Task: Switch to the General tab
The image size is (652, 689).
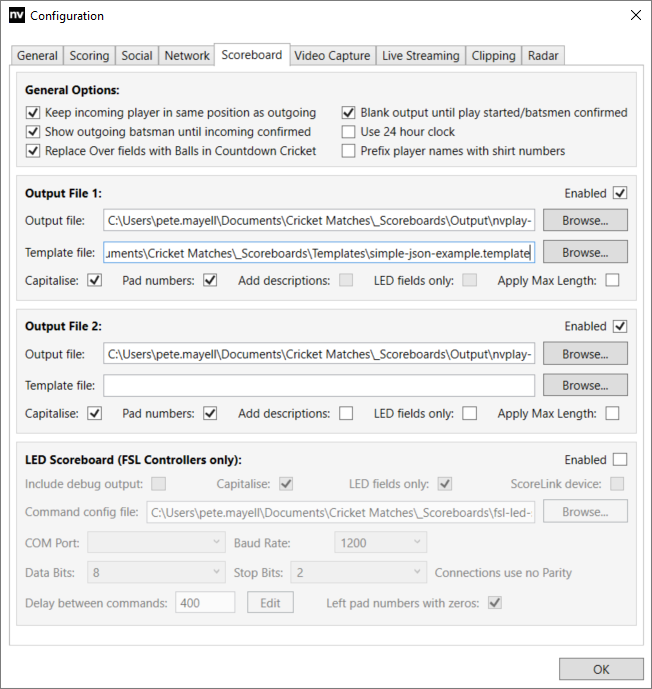Action: click(38, 56)
